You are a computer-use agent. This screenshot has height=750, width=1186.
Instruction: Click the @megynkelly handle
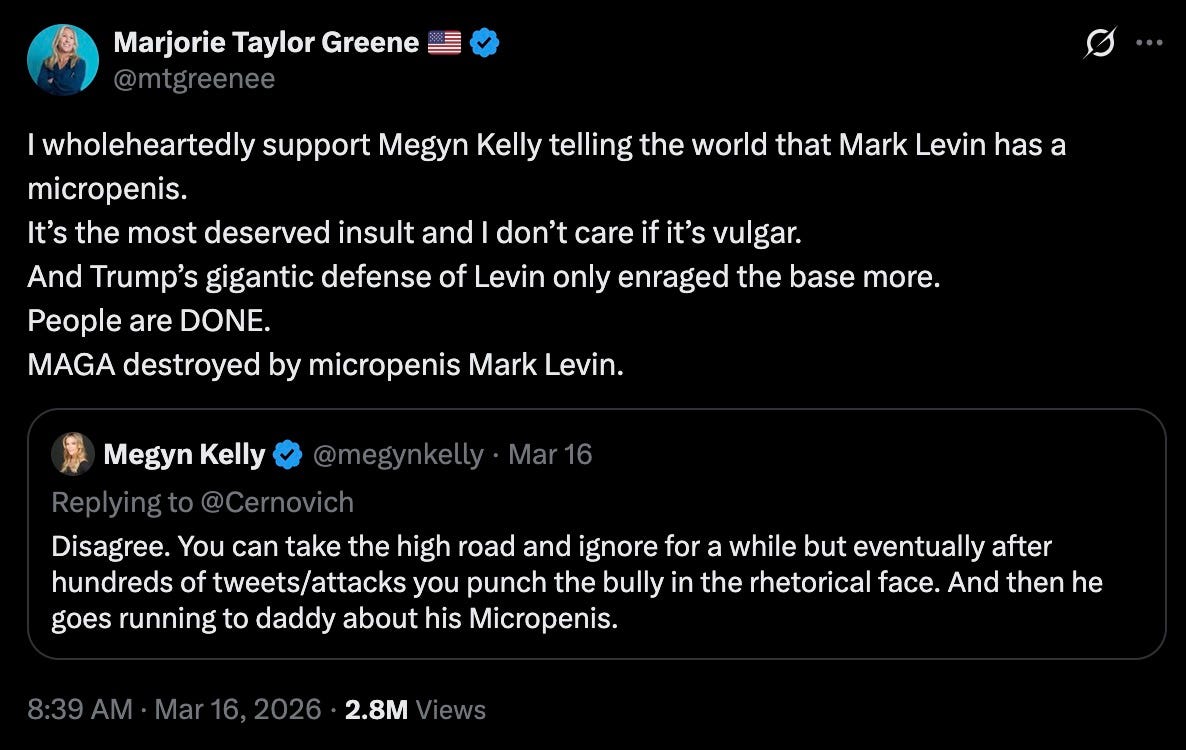tap(398, 455)
